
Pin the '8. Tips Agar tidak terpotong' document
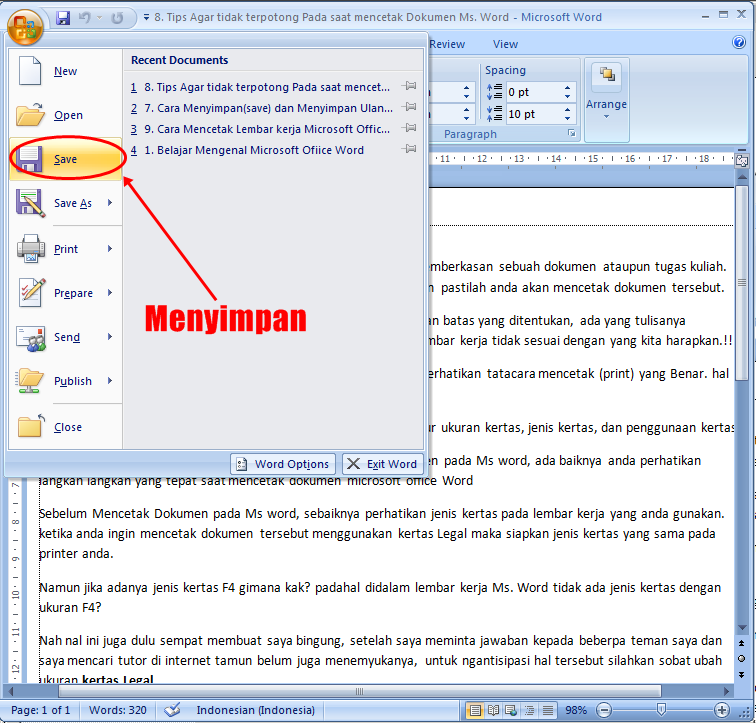409,86
